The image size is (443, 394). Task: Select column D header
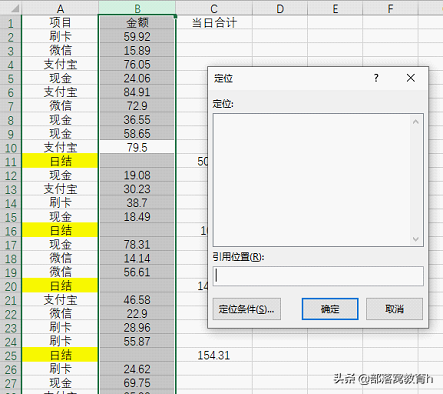[280, 8]
